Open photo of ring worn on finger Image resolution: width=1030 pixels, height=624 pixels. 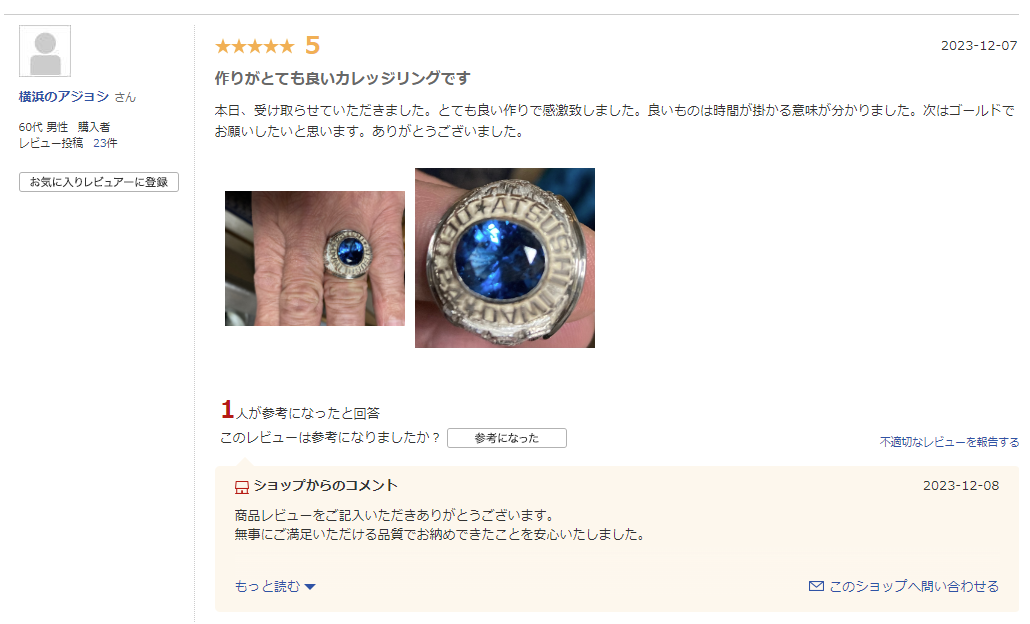click(x=315, y=258)
